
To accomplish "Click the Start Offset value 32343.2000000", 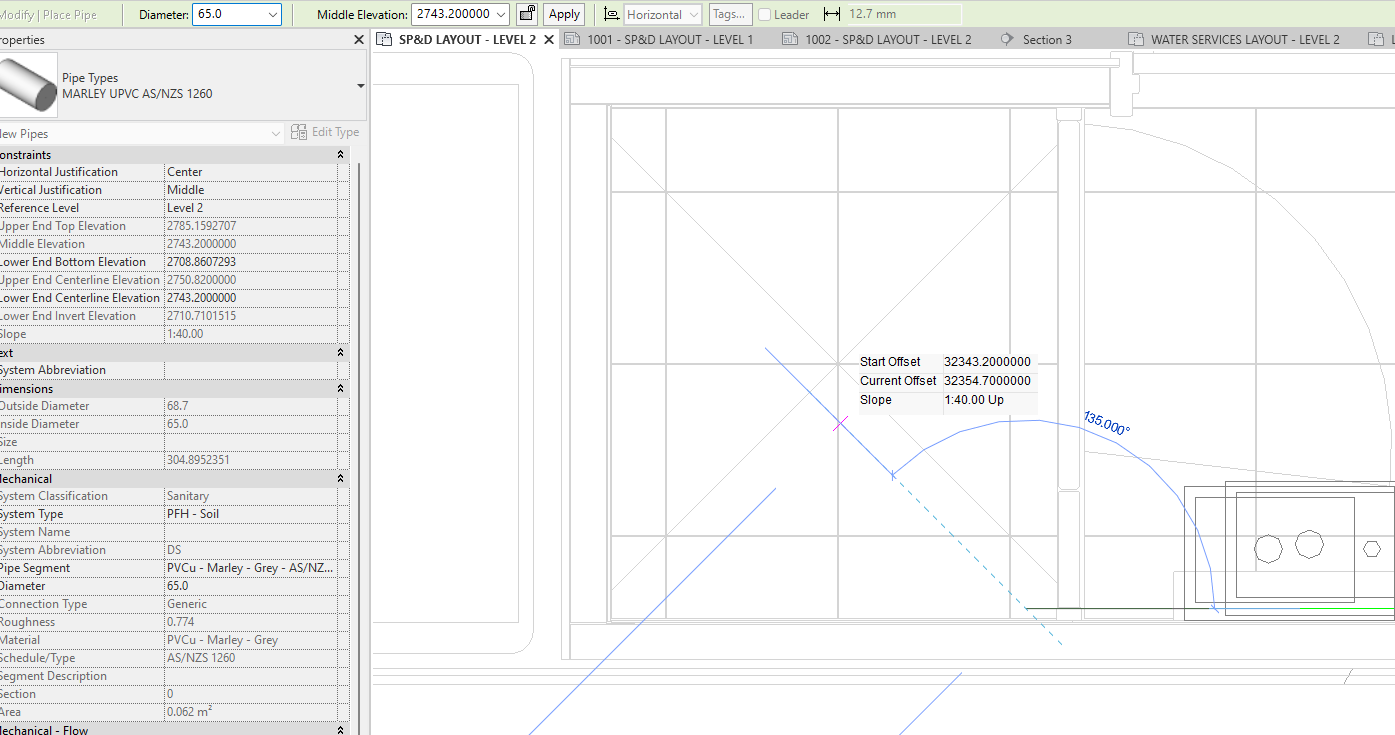I will tap(987, 362).
